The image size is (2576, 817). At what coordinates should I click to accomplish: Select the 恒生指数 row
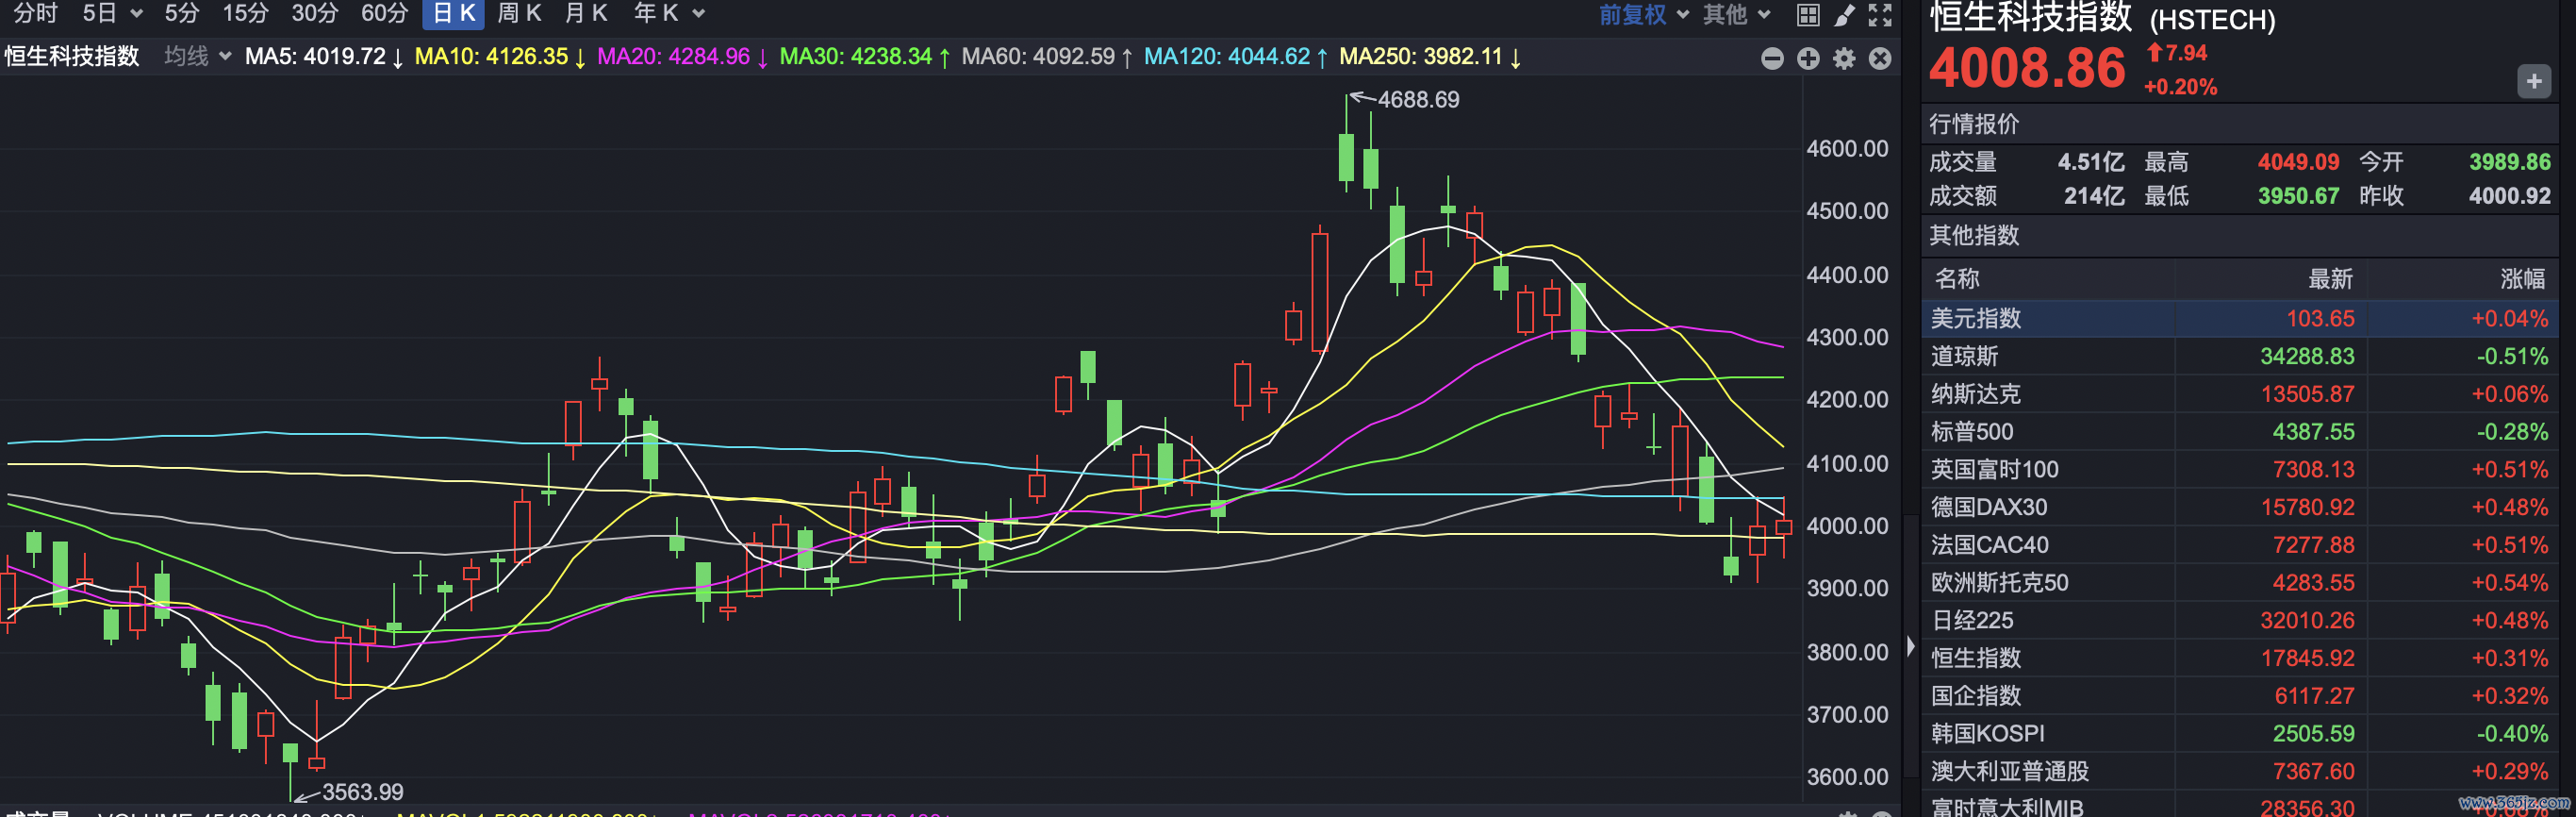[x=2239, y=658]
